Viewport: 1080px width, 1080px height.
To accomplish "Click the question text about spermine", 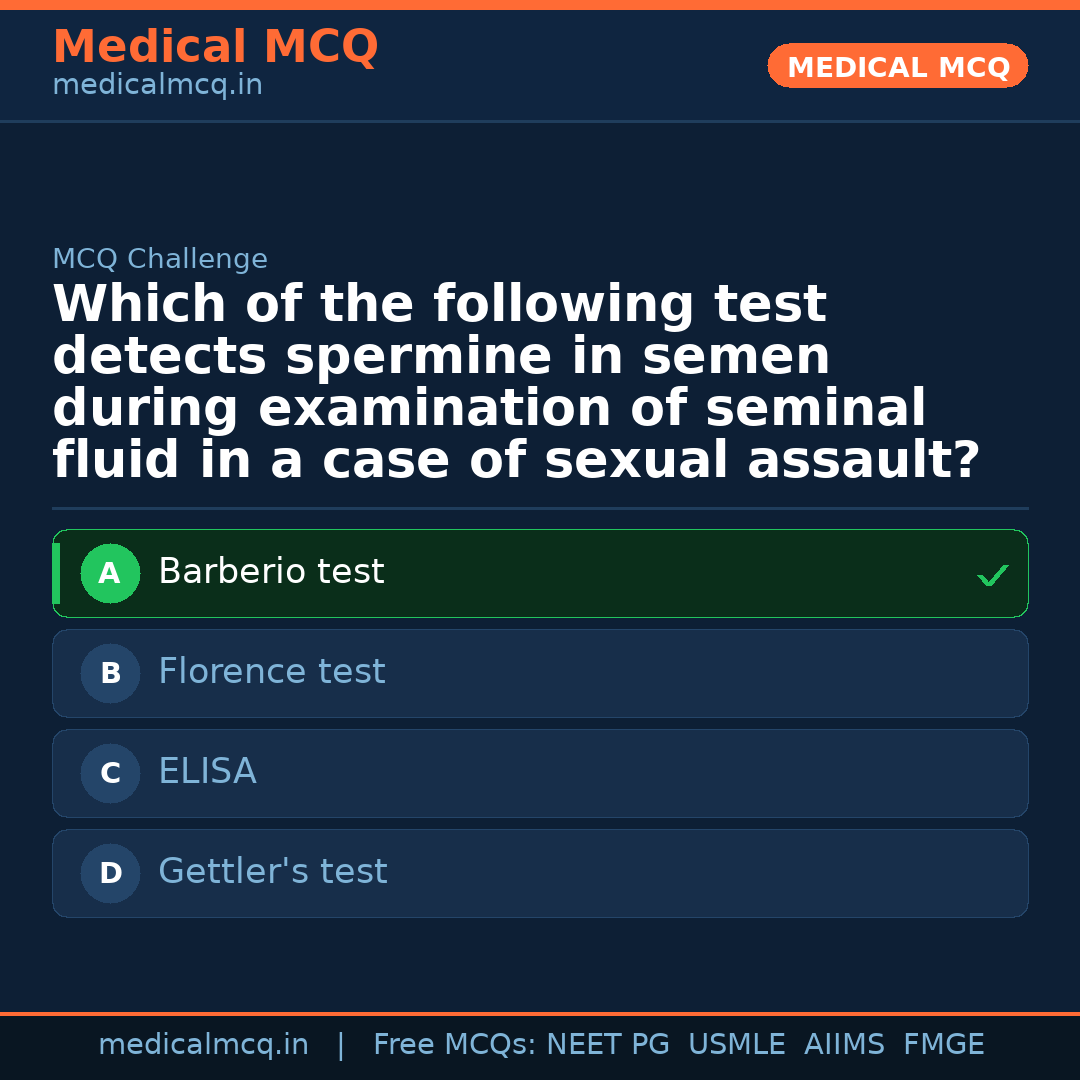I will click(515, 382).
